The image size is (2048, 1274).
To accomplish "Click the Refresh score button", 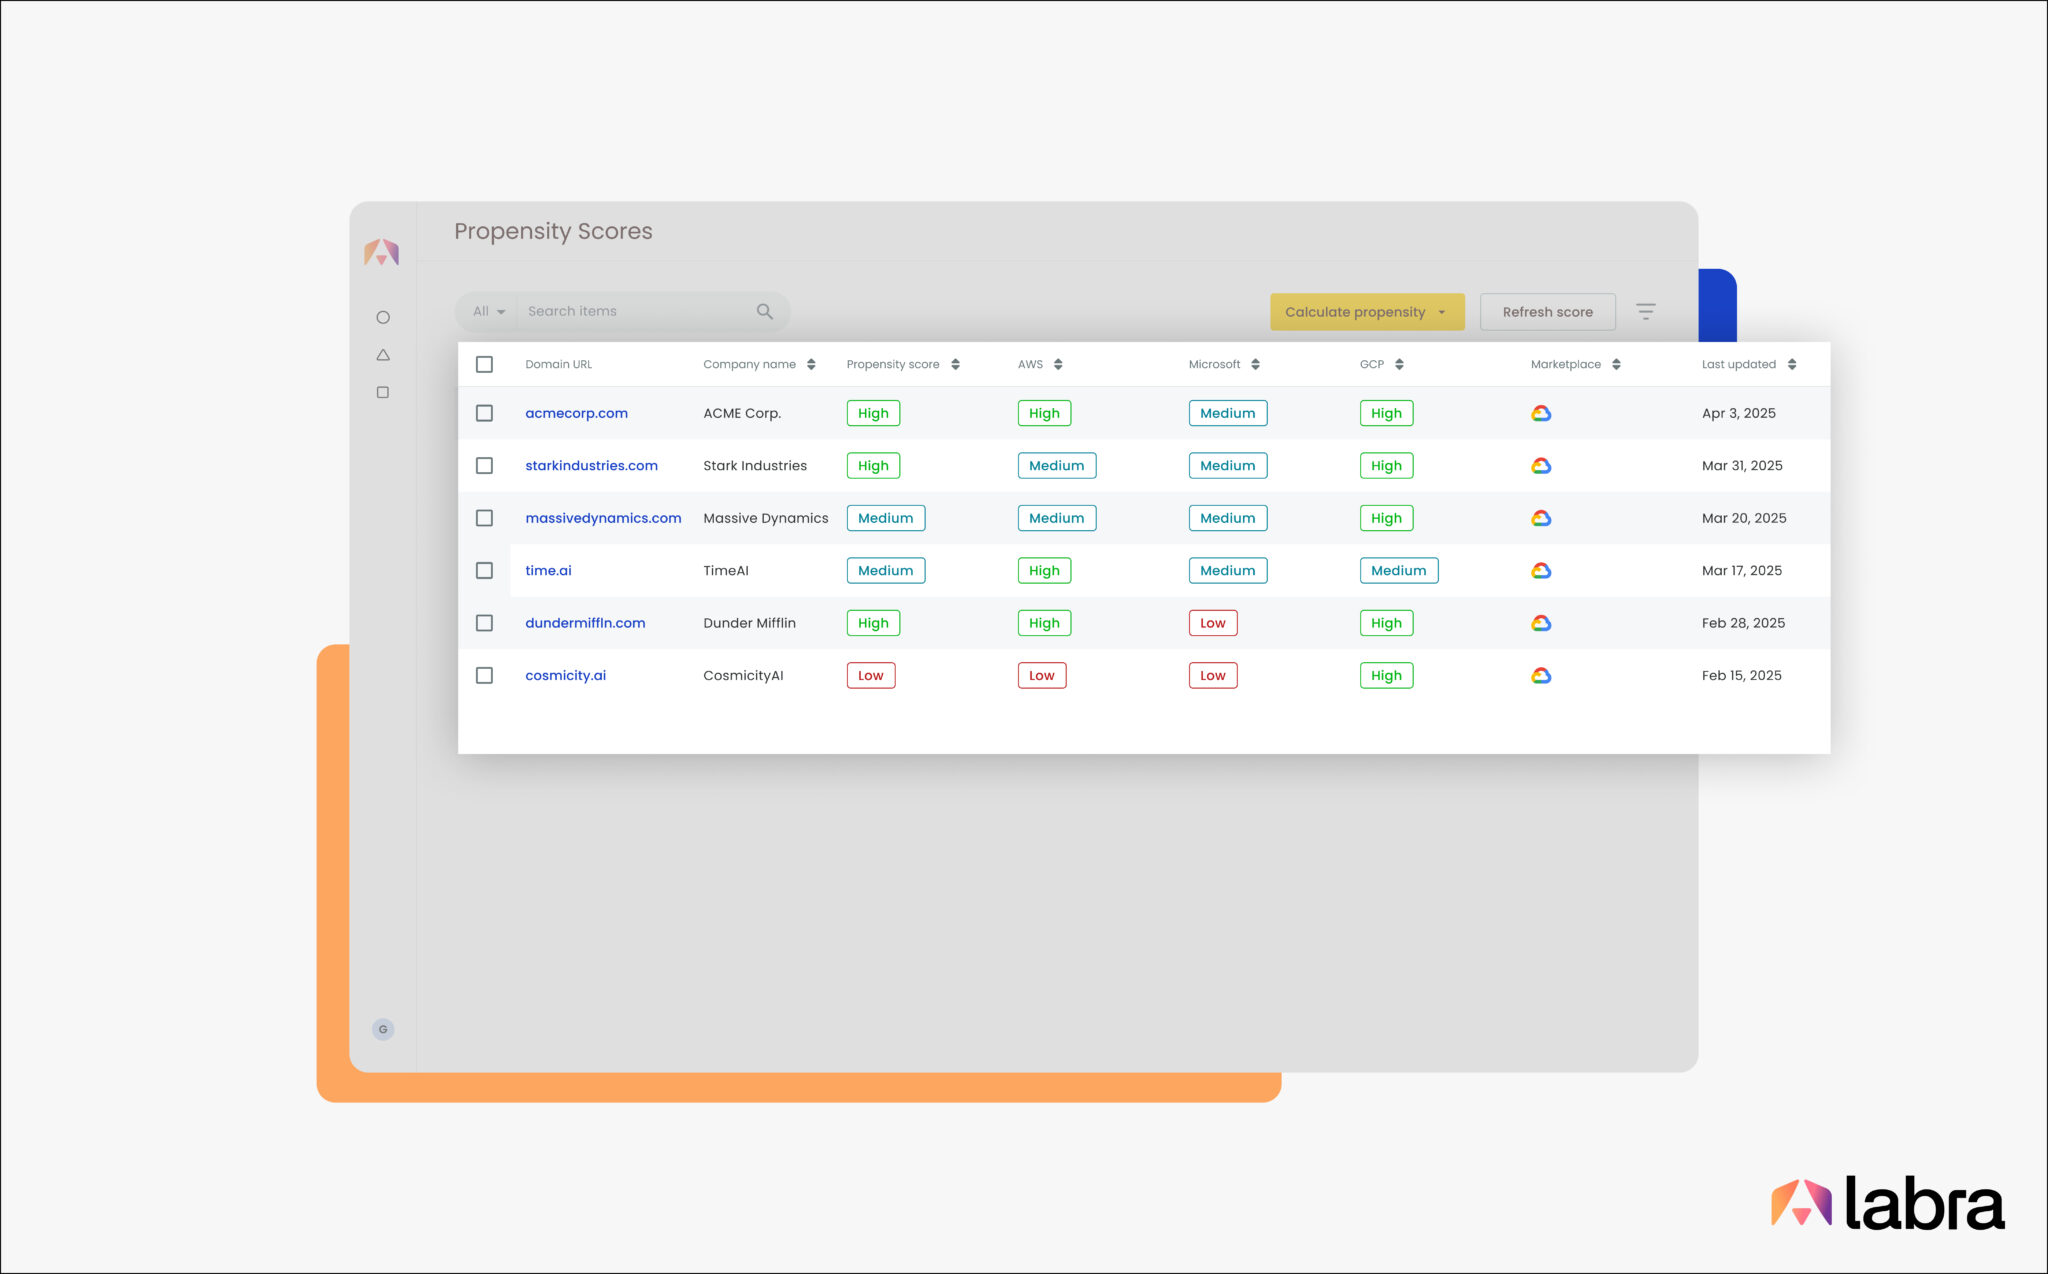I will tap(1547, 311).
